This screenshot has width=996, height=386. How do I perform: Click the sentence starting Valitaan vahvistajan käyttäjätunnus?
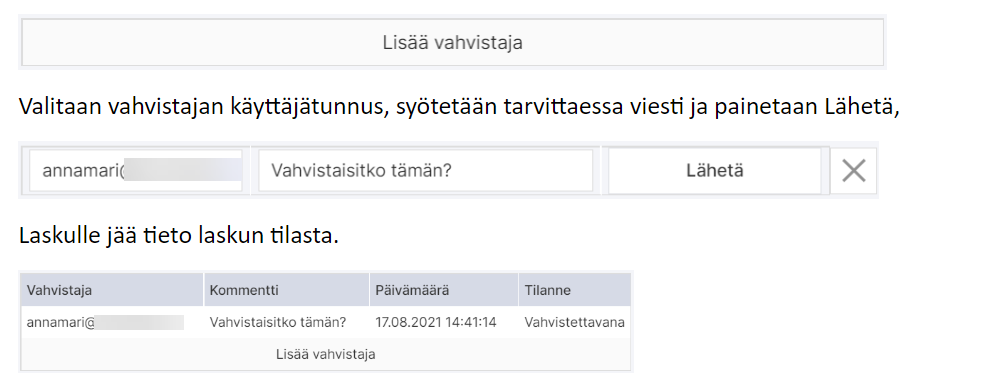(x=459, y=107)
